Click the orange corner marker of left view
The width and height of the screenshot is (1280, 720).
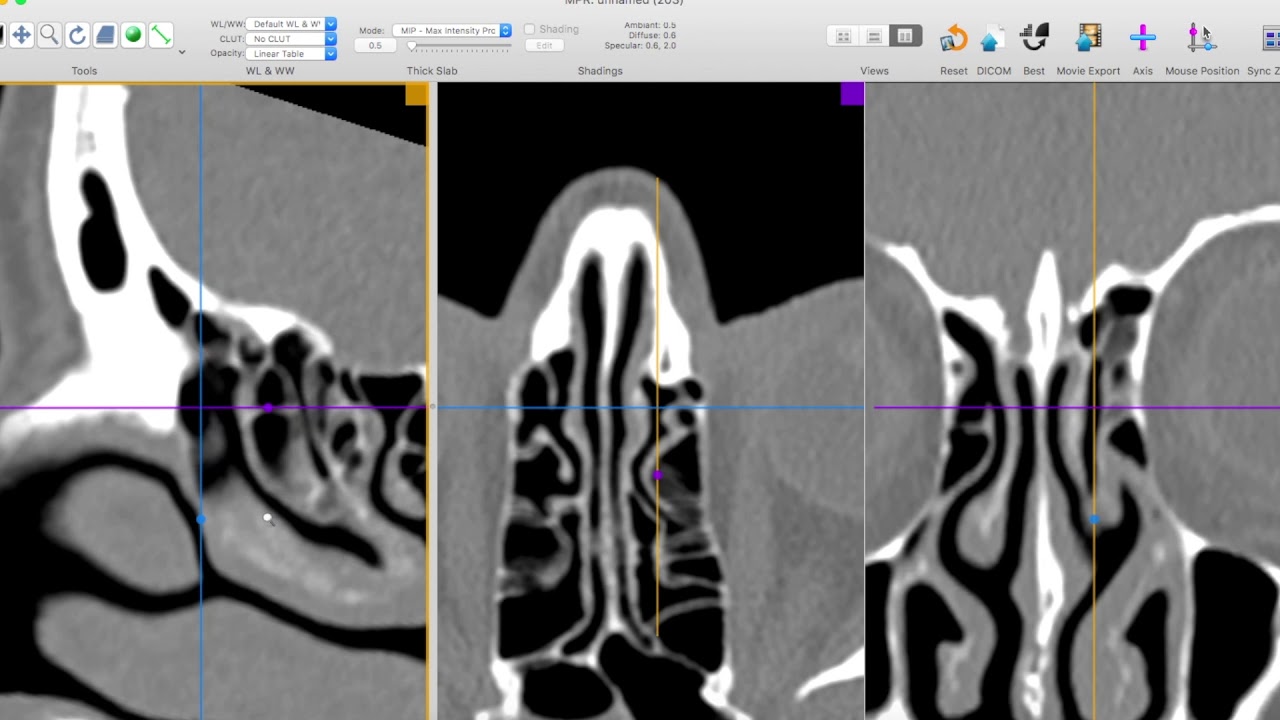coord(416,95)
